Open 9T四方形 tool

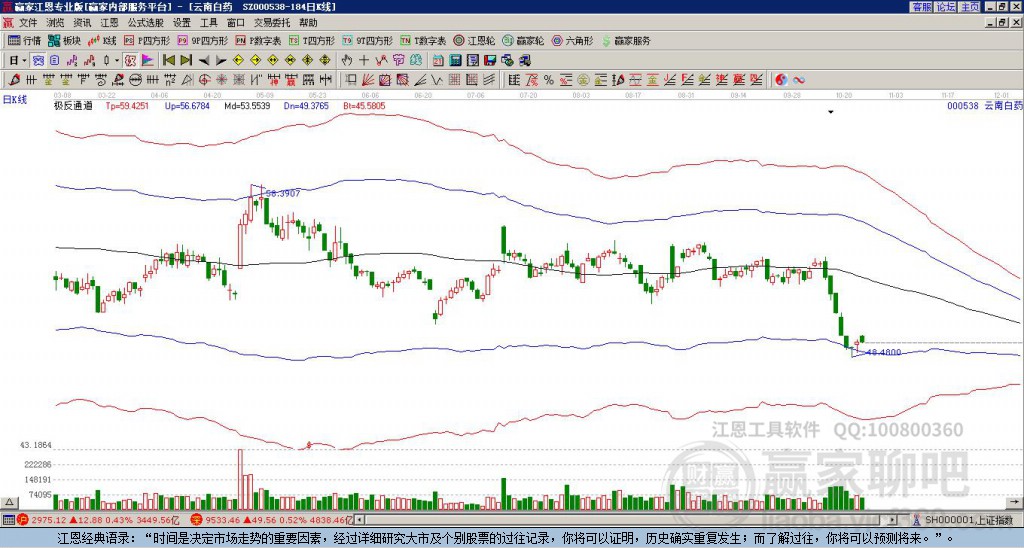coord(368,40)
